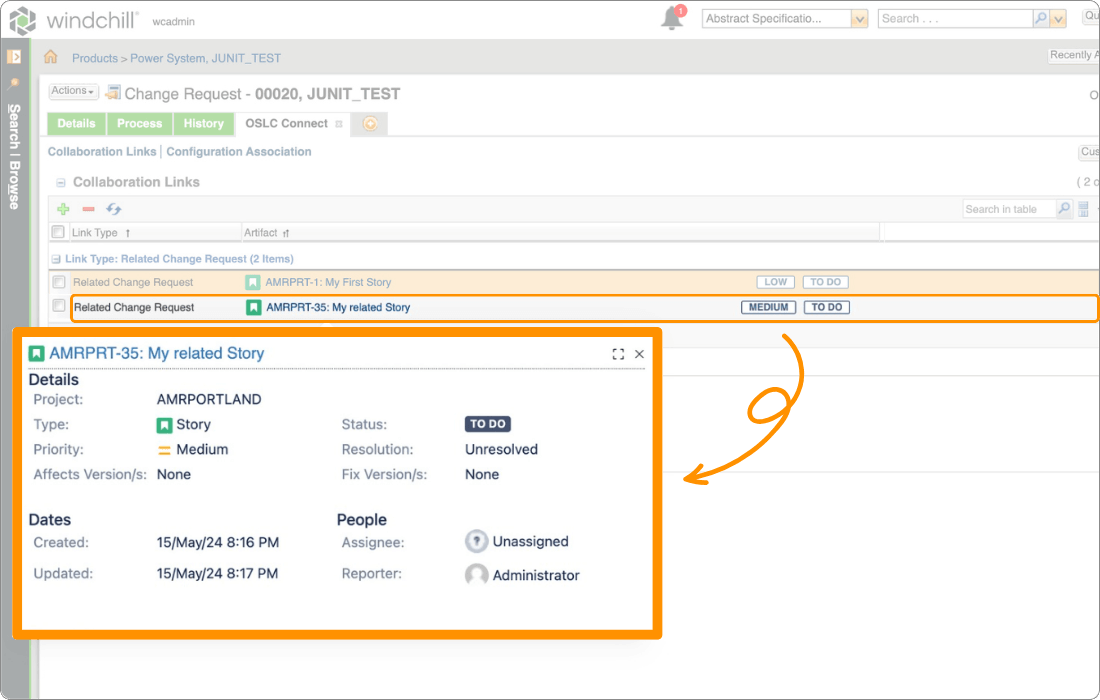Switch to the Process tab

(x=139, y=123)
